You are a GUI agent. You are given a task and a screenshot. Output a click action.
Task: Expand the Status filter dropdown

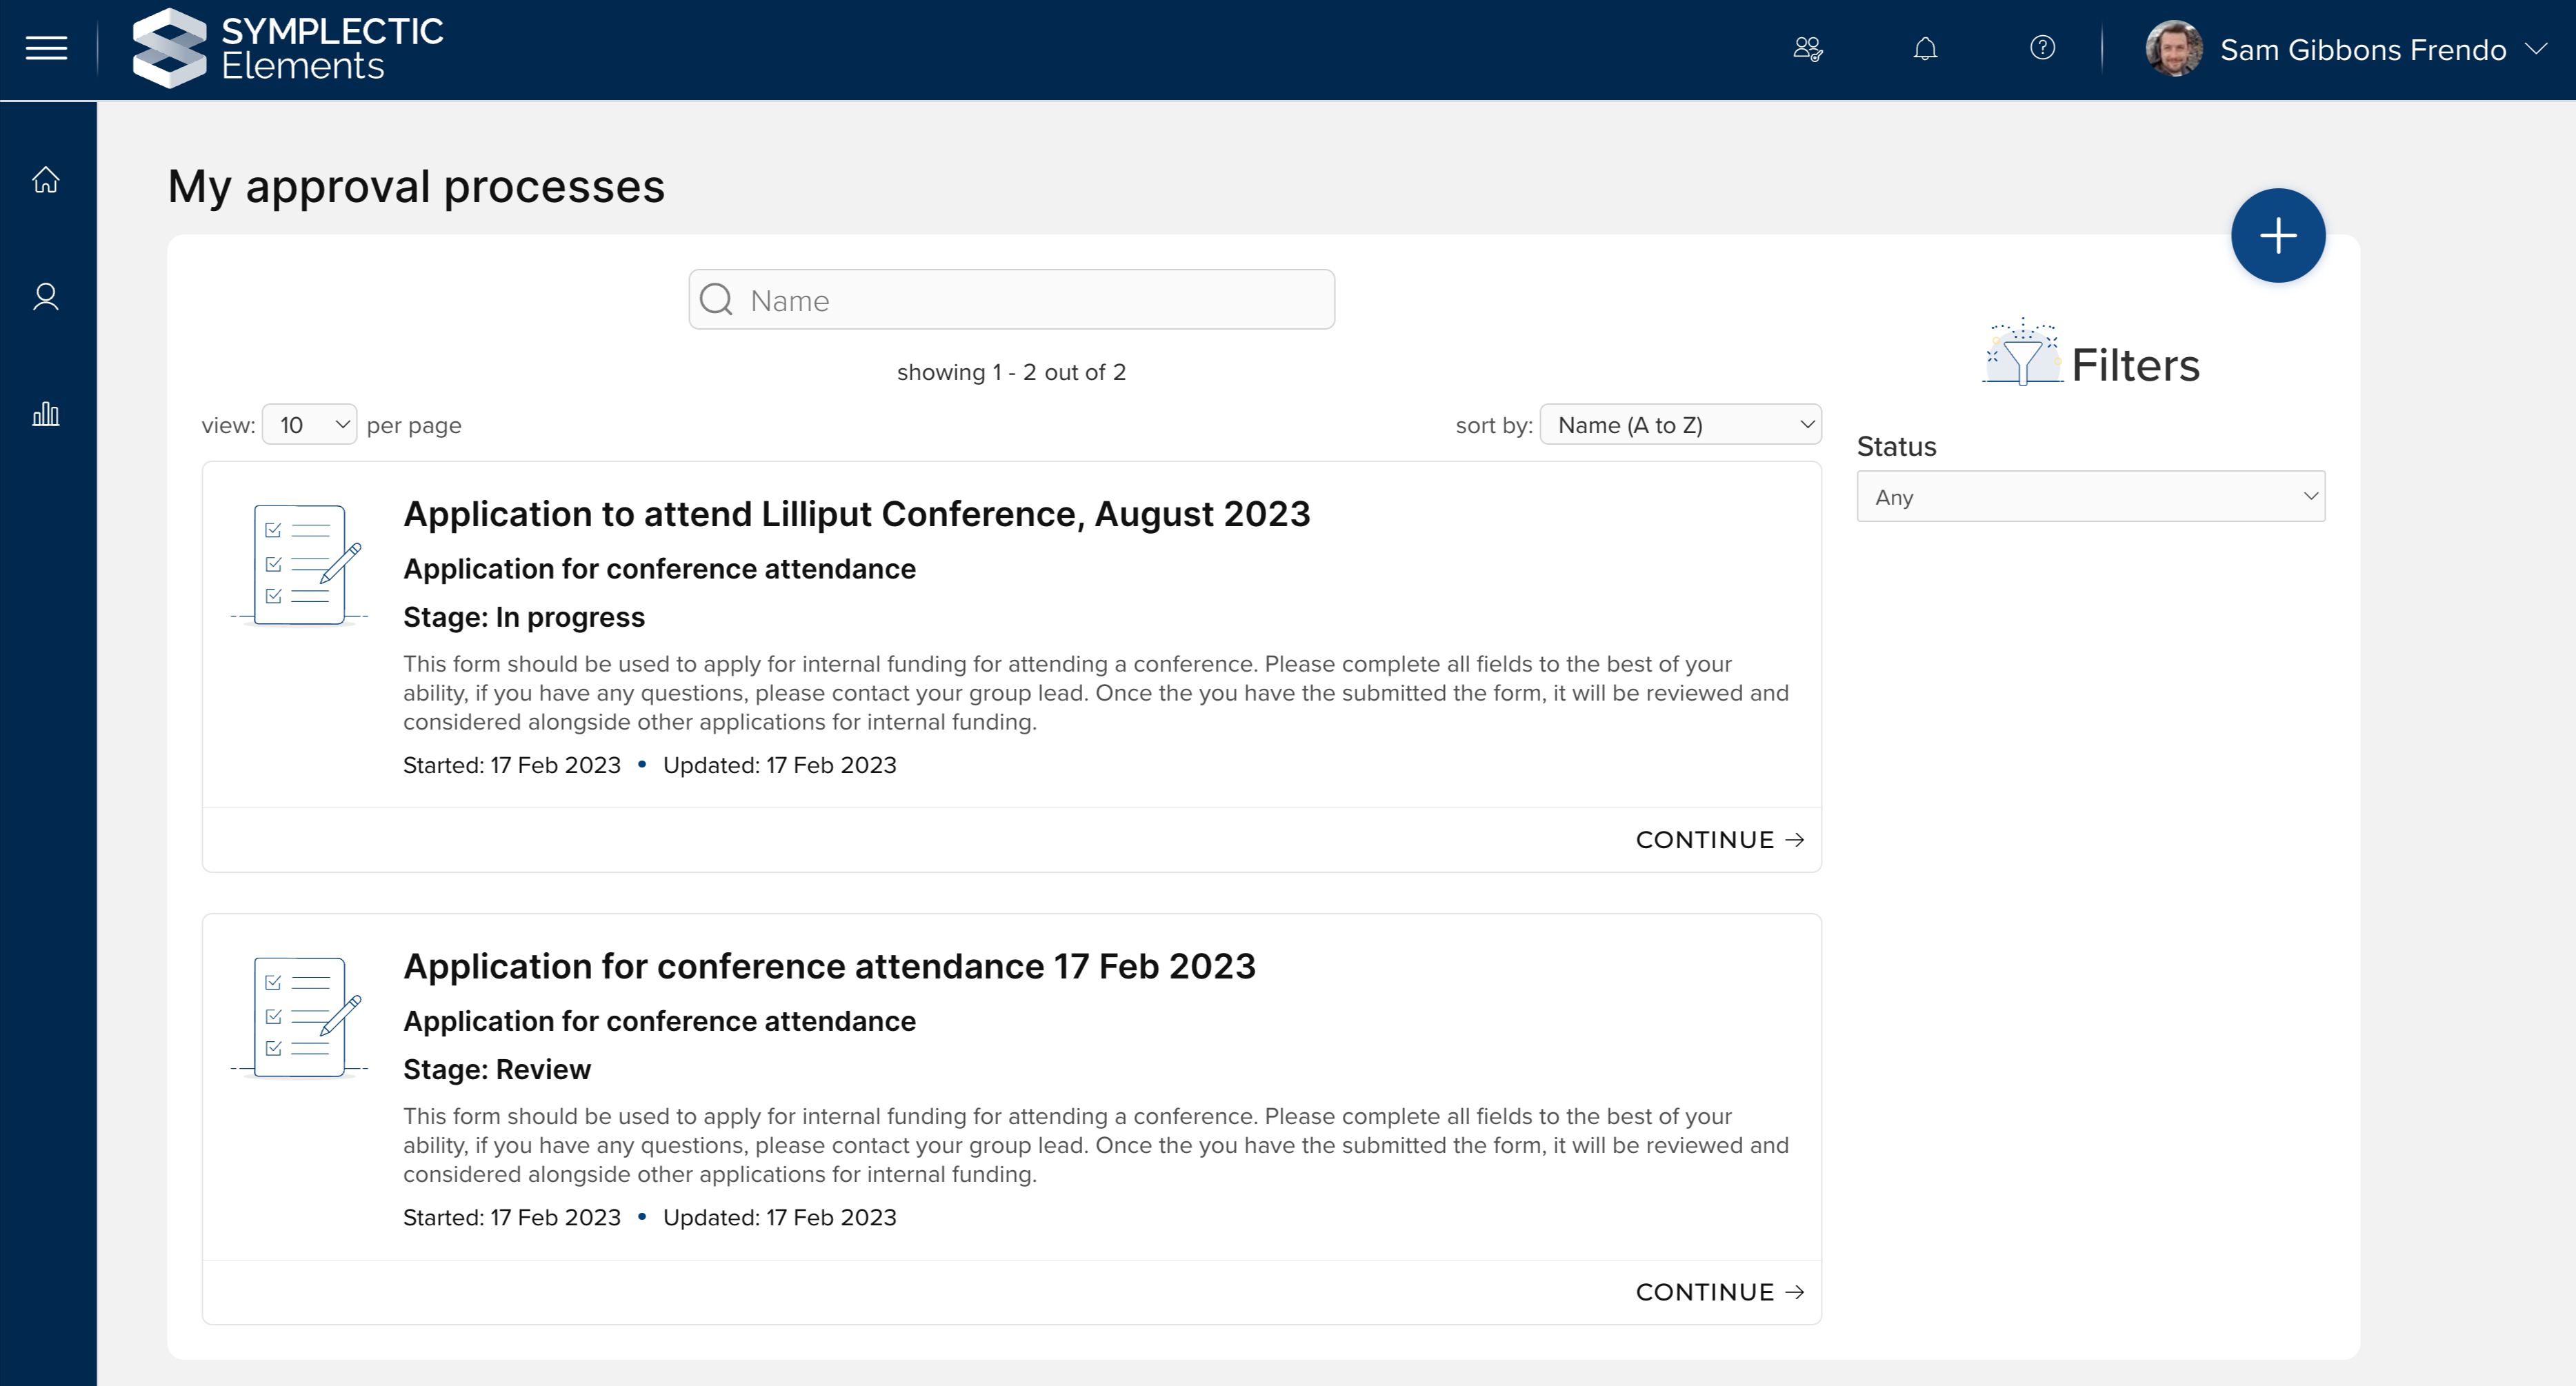[2090, 497]
